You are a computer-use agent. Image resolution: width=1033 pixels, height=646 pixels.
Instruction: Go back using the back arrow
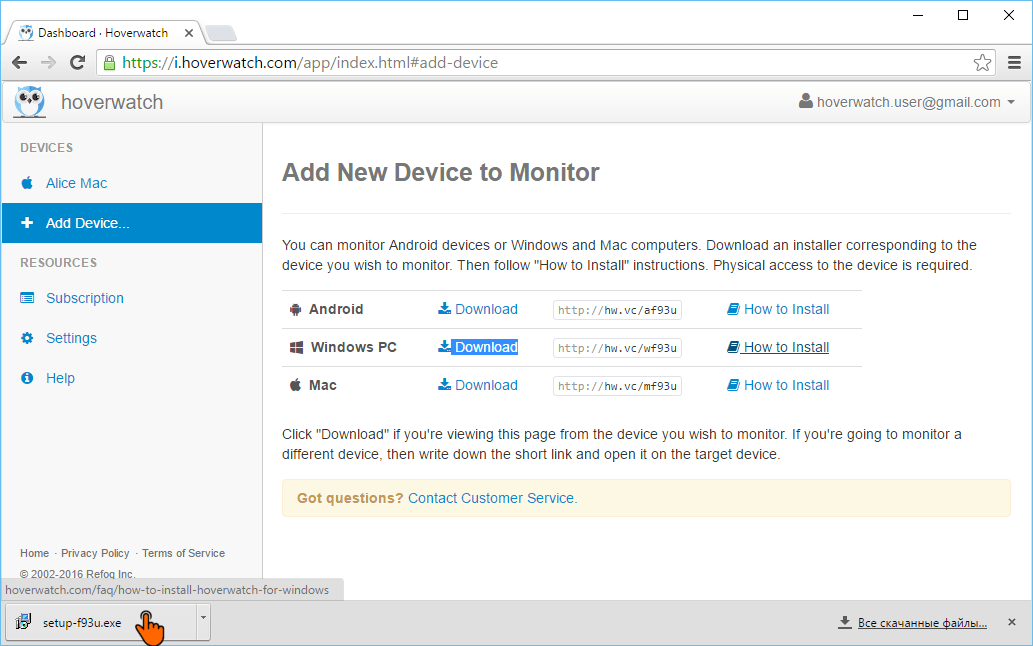coord(20,63)
